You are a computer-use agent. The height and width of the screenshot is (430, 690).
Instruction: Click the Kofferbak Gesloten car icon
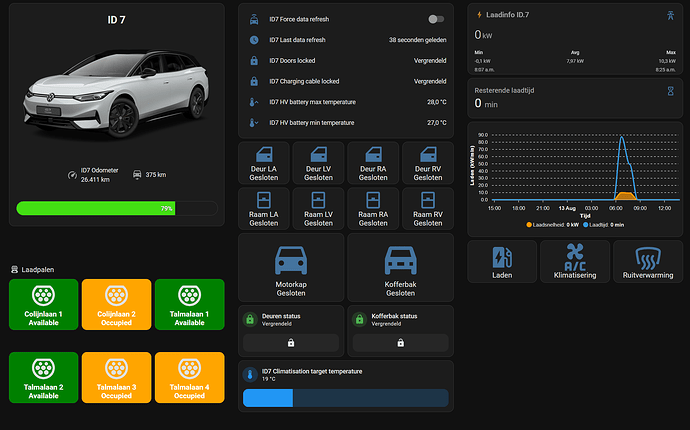tap(400, 261)
